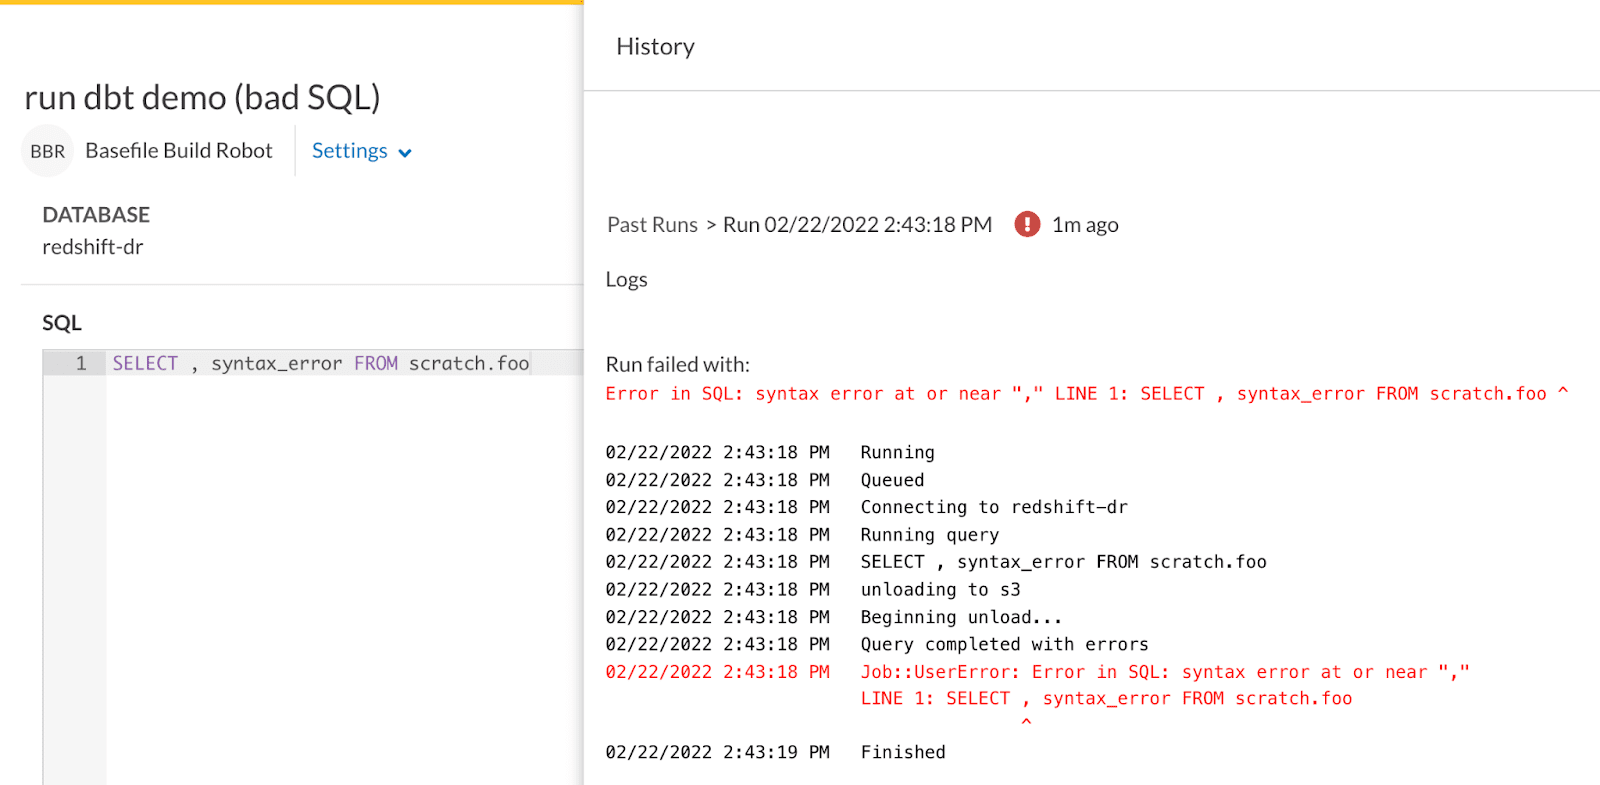Image resolution: width=1600 pixels, height=785 pixels.
Task: Click the red failed-run error icon
Action: 1027,224
